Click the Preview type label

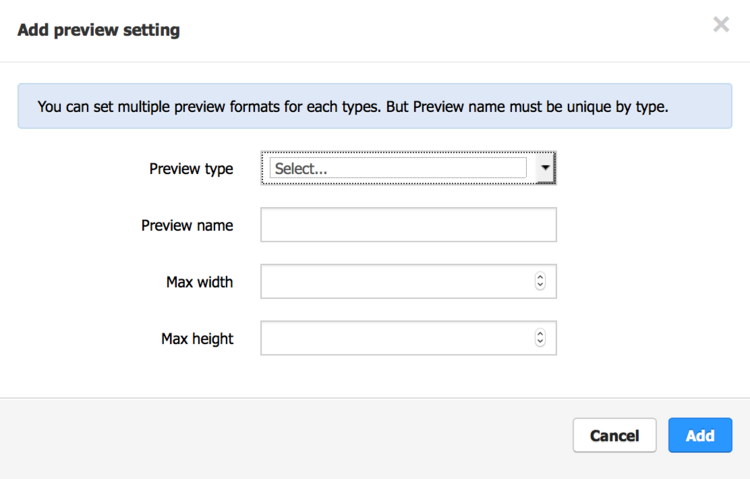coord(191,169)
